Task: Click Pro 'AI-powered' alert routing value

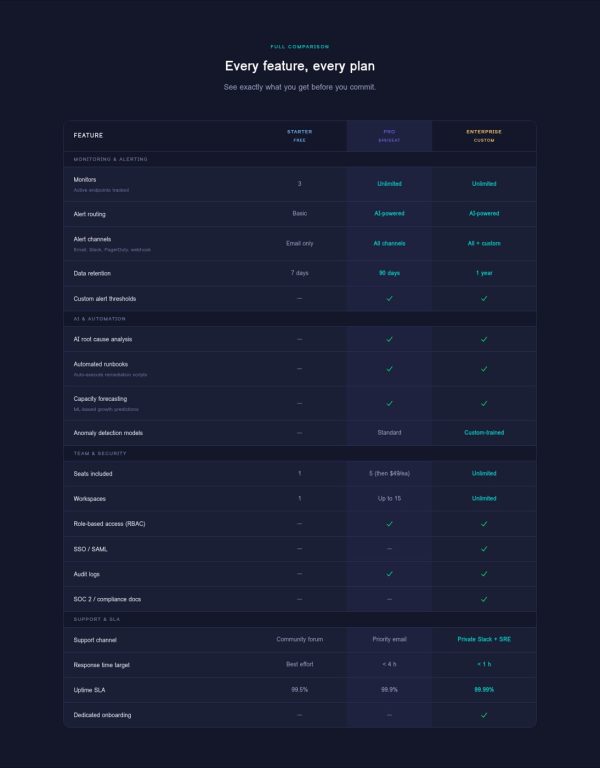Action: point(389,214)
